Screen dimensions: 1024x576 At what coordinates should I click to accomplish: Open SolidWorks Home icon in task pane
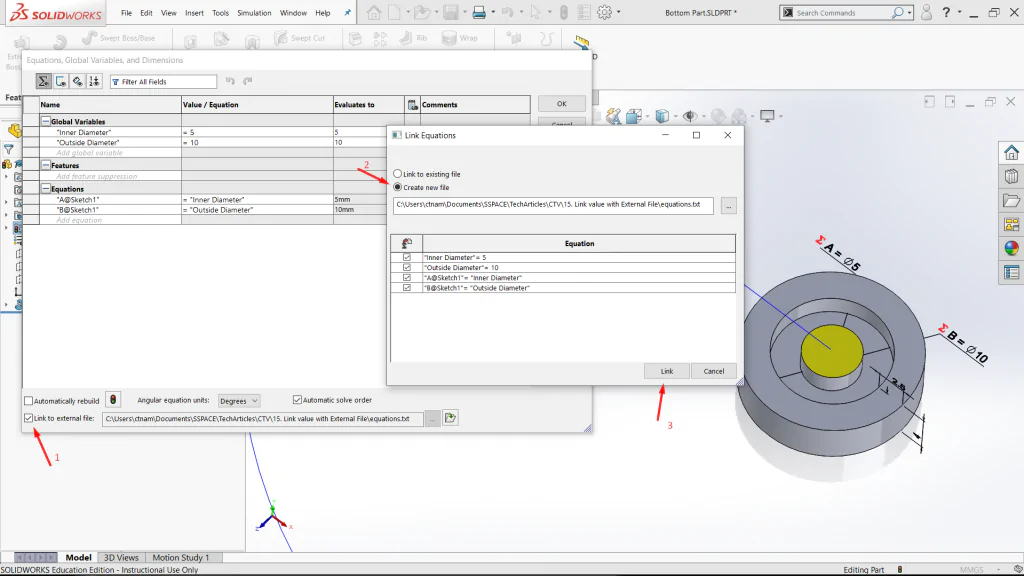point(1011,153)
